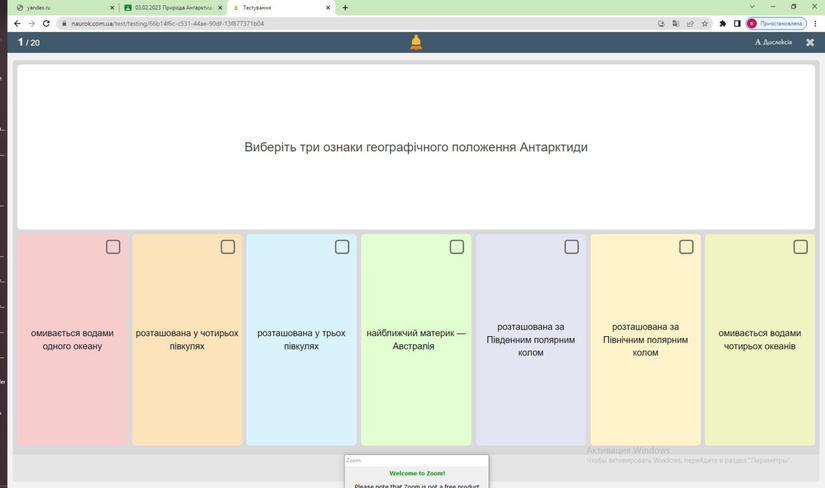Open the profile button labeled Приостановлена
Screen dimensions: 825x488
(776, 24)
